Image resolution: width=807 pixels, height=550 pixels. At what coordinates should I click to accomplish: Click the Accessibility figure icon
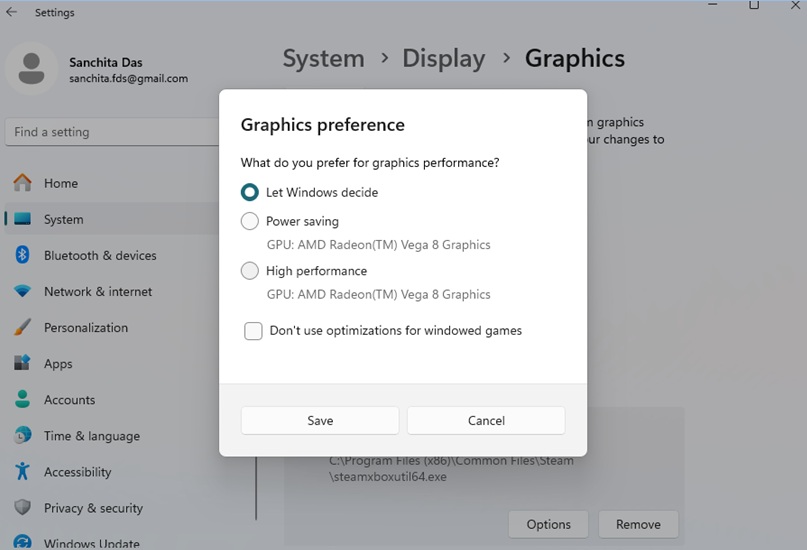[22, 471]
